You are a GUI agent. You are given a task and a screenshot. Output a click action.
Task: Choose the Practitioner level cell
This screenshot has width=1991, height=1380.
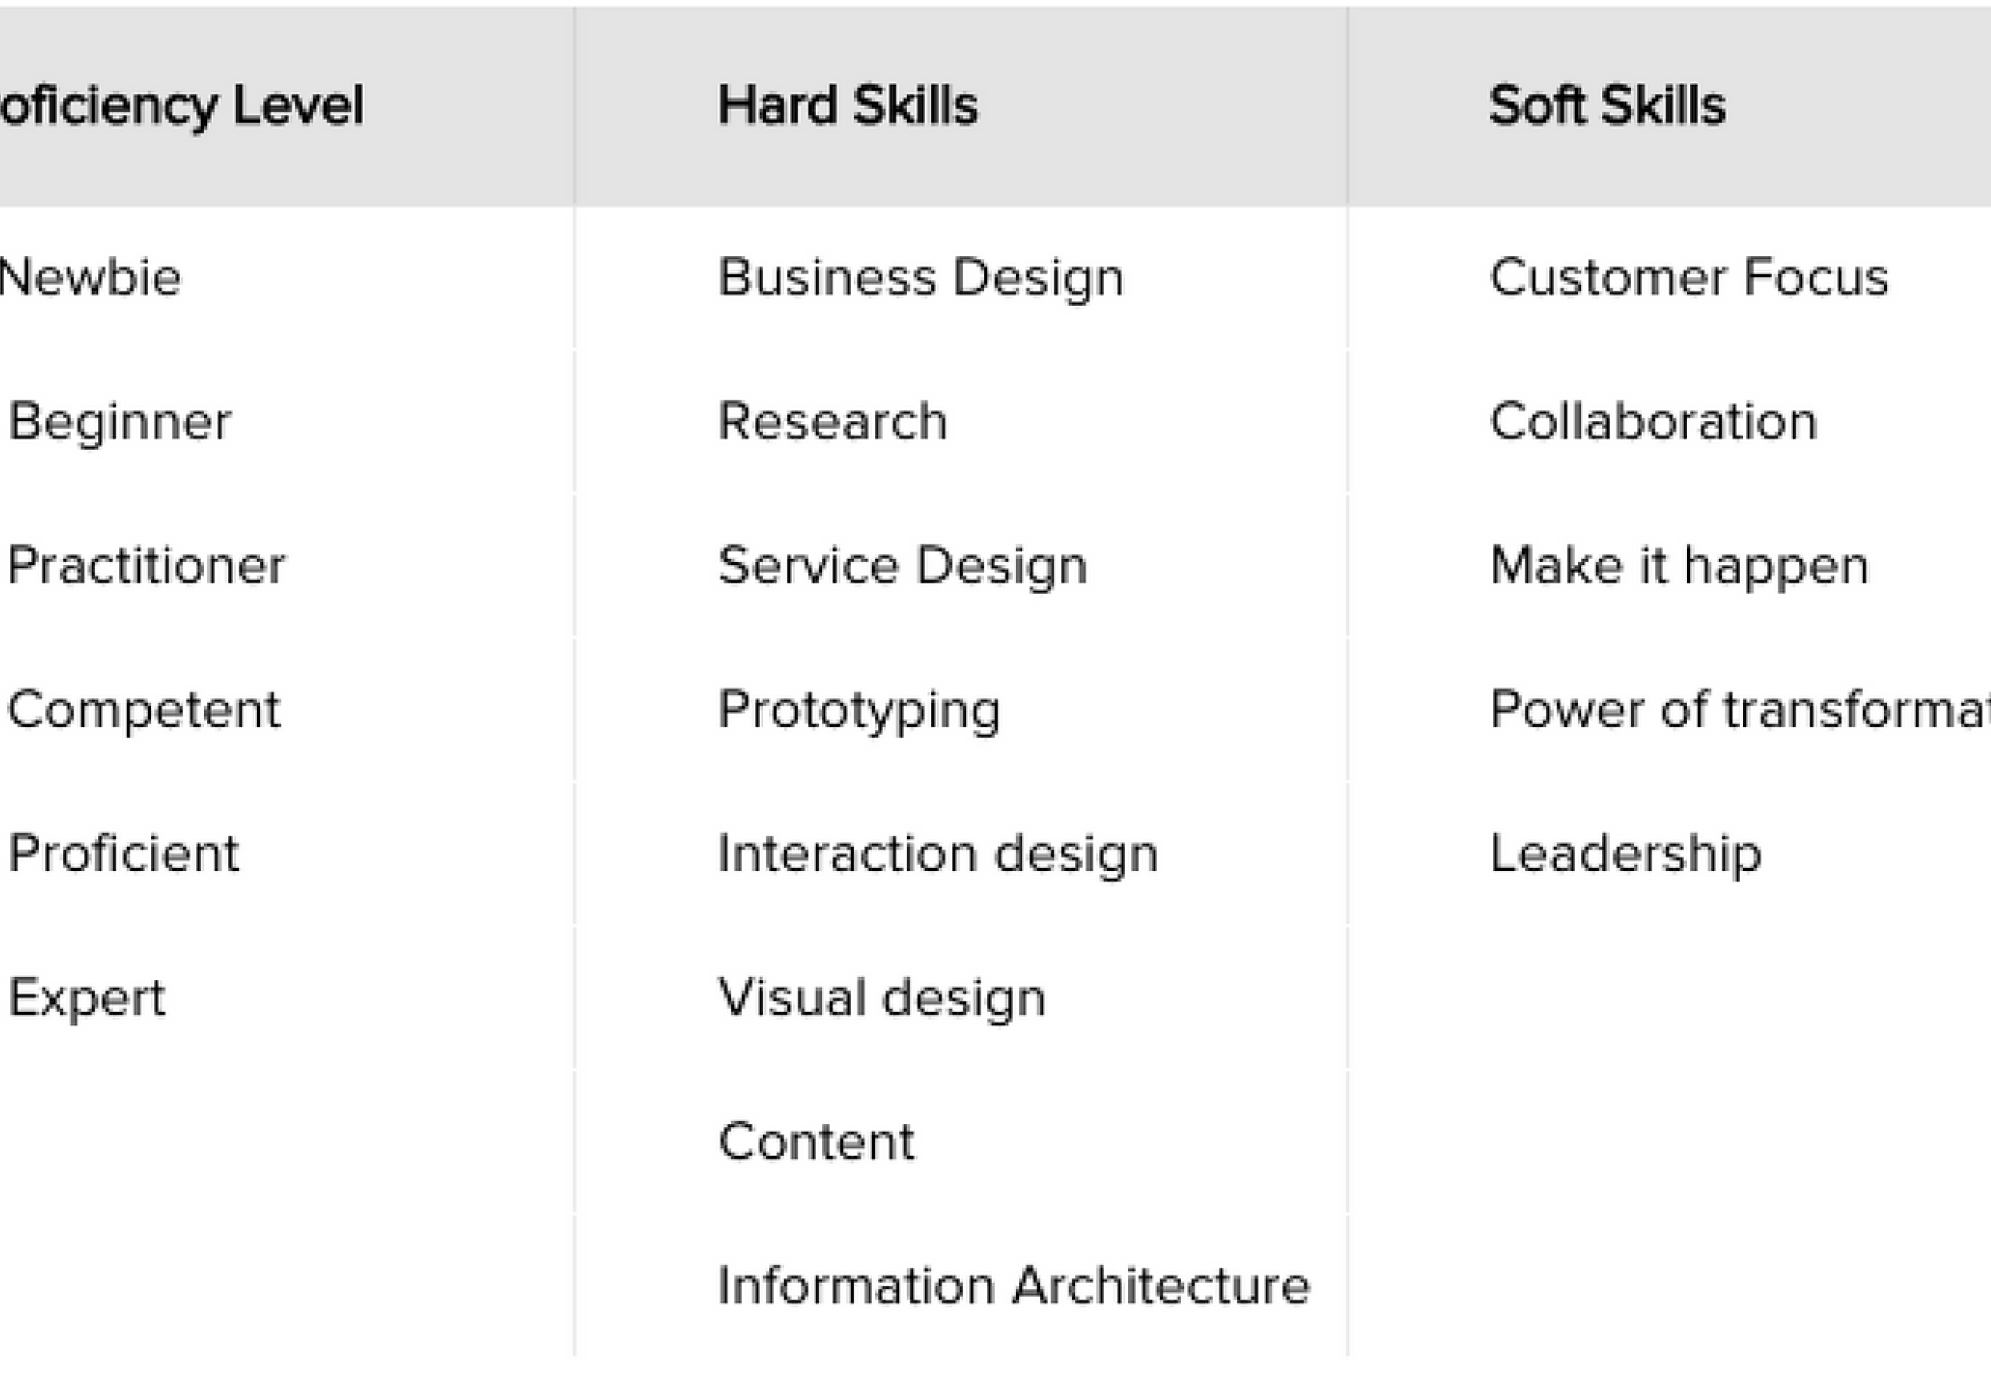[146, 565]
